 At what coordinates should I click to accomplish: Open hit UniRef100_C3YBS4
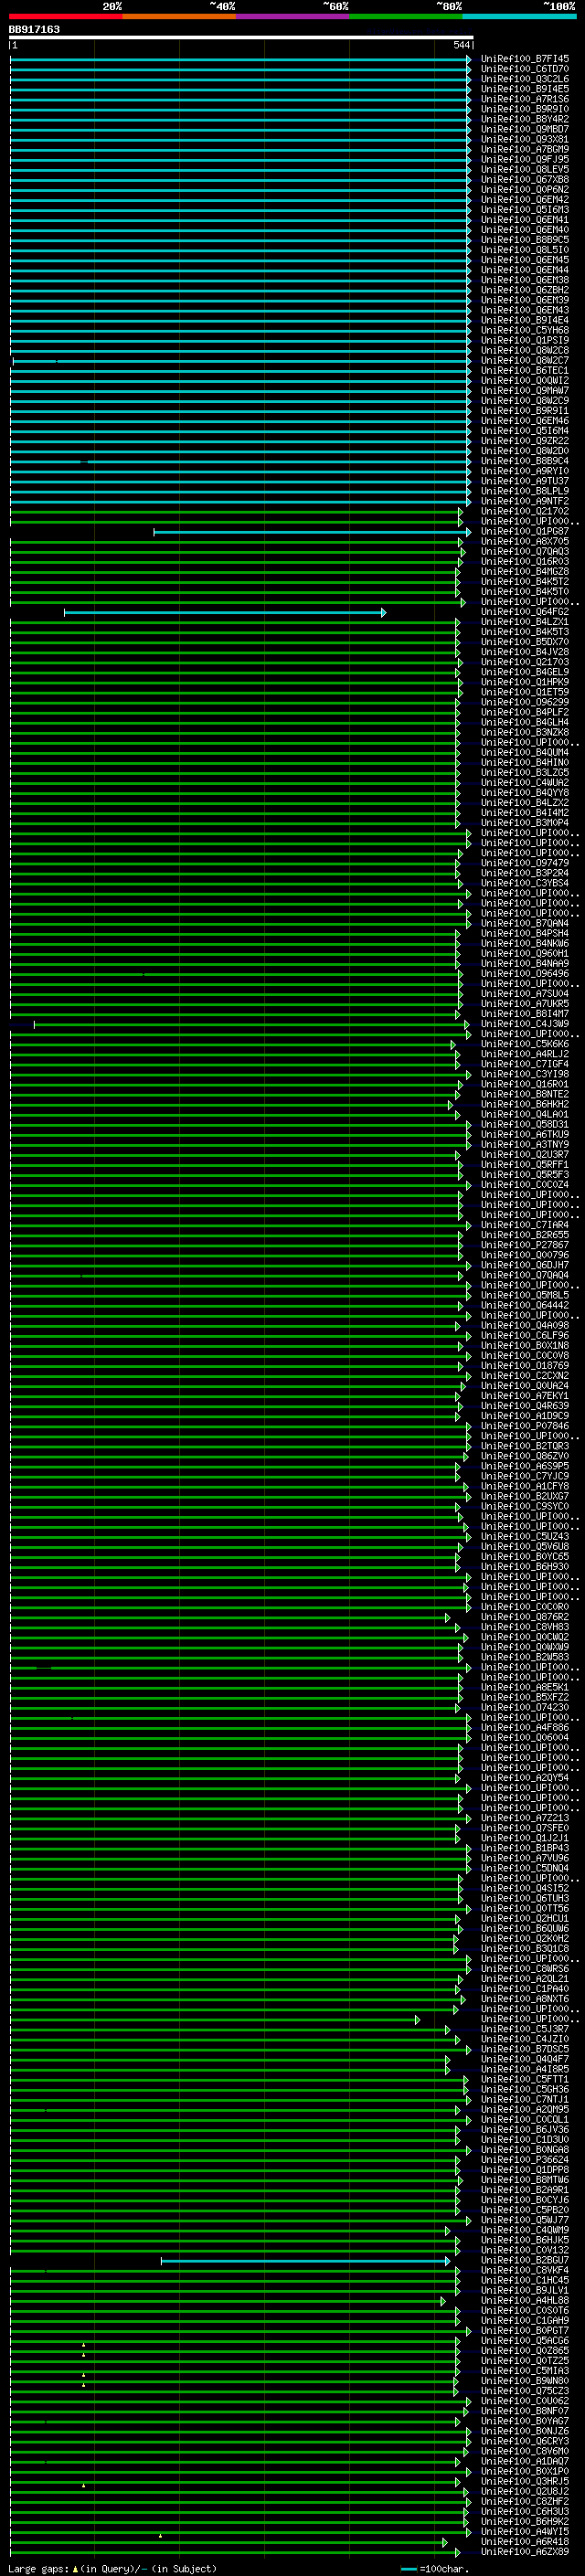[525, 883]
